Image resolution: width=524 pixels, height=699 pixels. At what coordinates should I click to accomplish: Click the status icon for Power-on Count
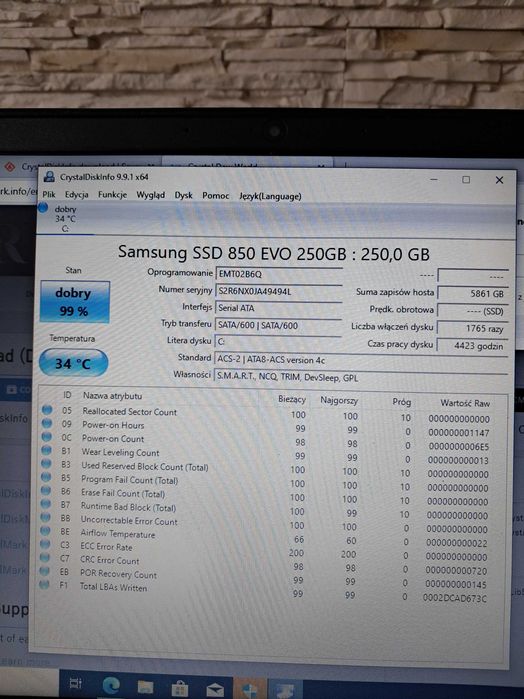[x=46, y=437]
